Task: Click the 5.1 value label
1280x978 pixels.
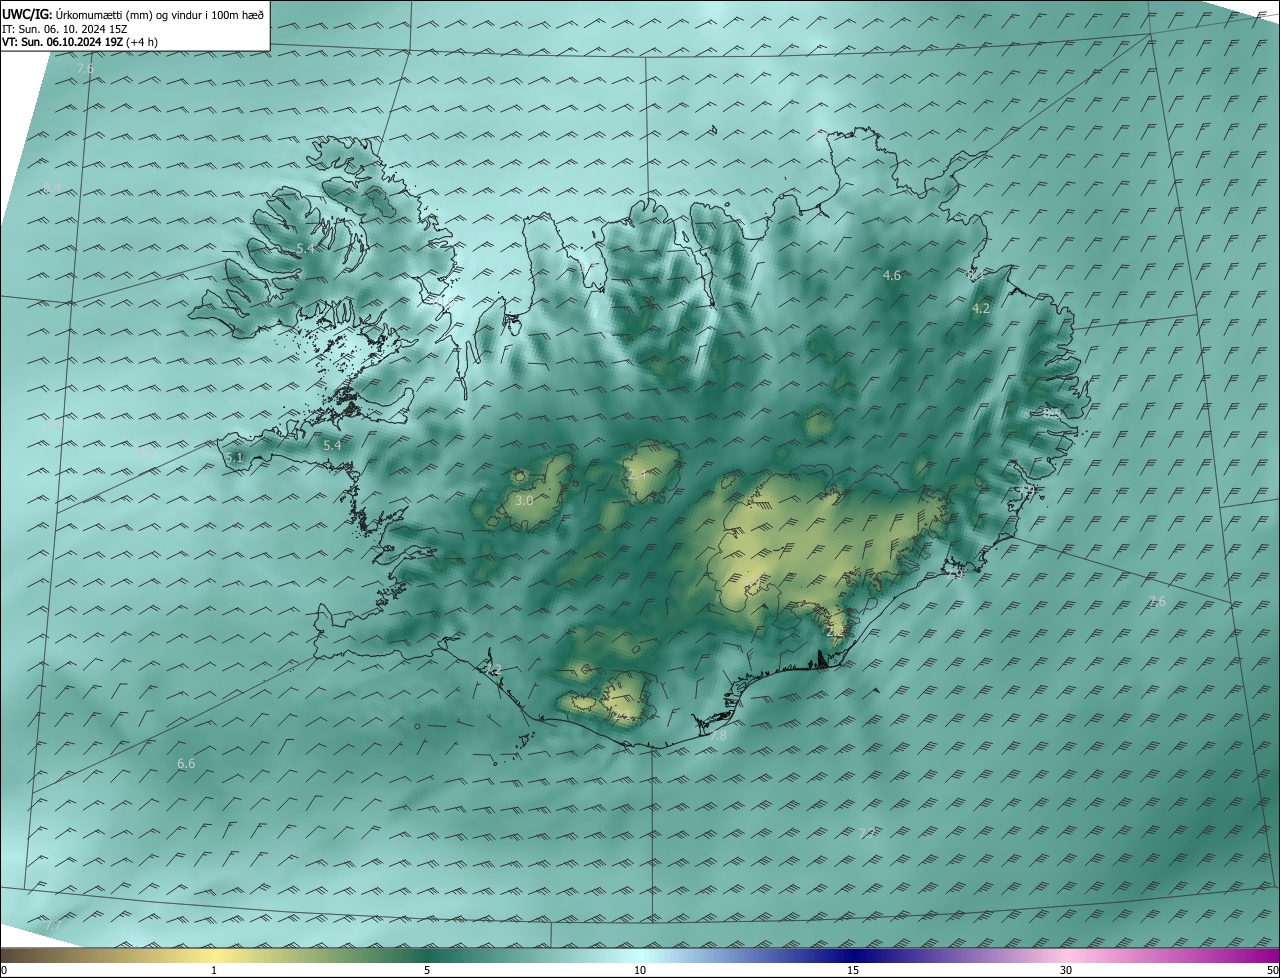Action: 234,457
